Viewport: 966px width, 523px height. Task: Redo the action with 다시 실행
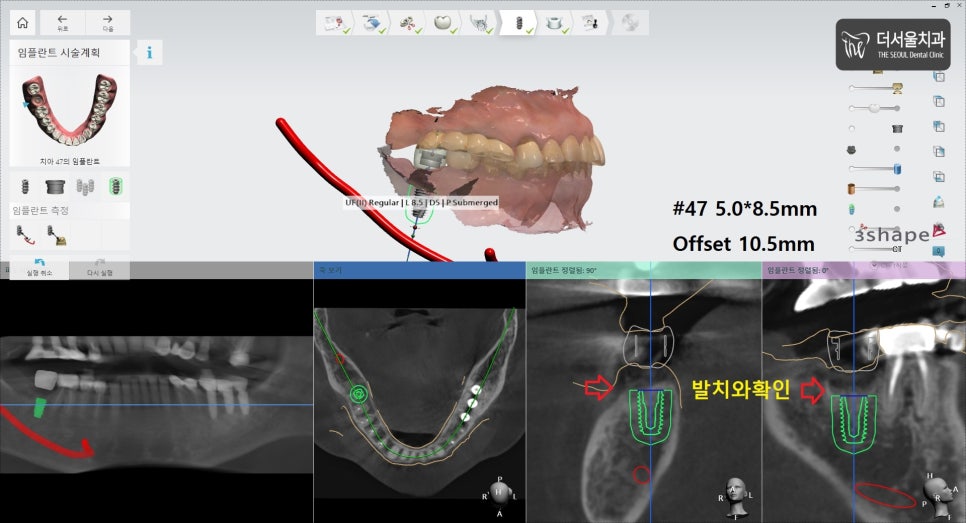pyautogui.click(x=99, y=267)
